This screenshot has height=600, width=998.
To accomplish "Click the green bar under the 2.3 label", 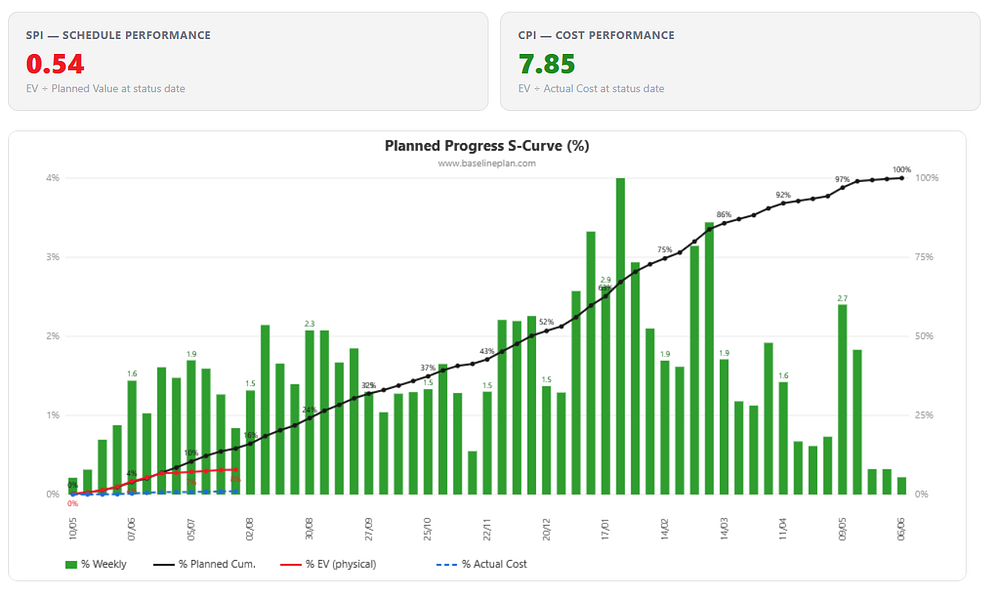I will pos(310,412).
